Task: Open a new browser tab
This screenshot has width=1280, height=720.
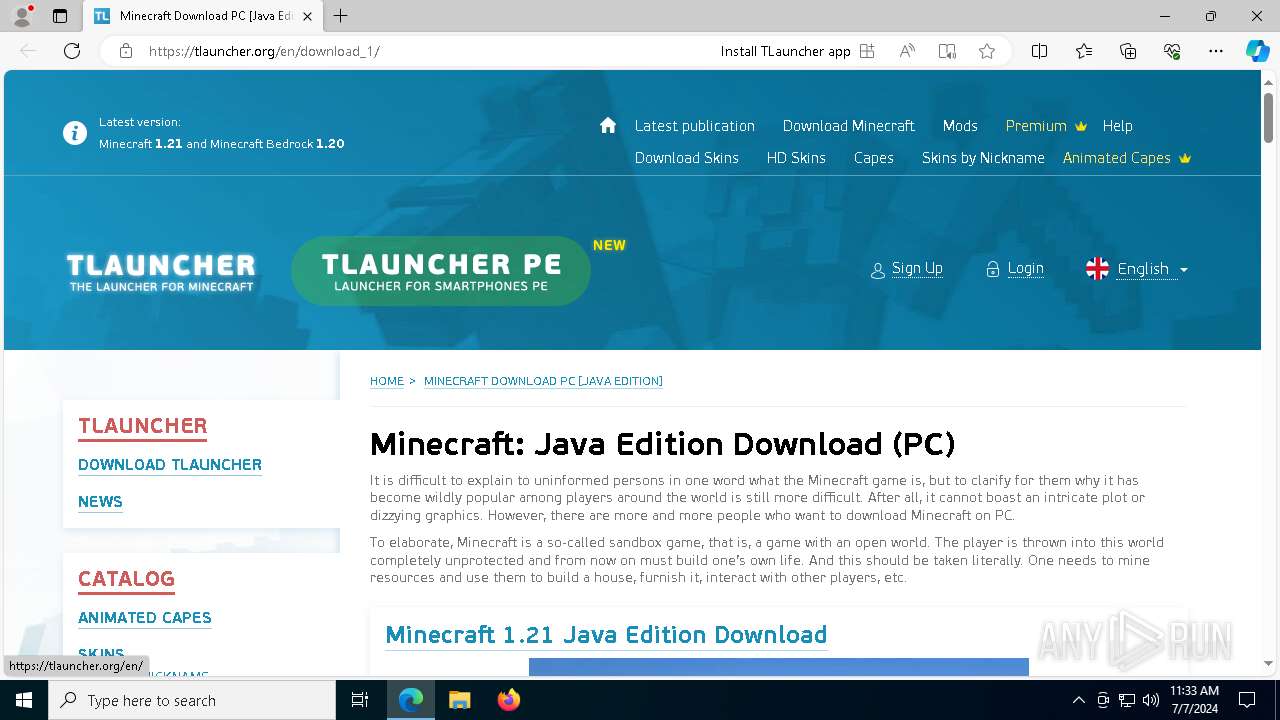Action: tap(341, 16)
